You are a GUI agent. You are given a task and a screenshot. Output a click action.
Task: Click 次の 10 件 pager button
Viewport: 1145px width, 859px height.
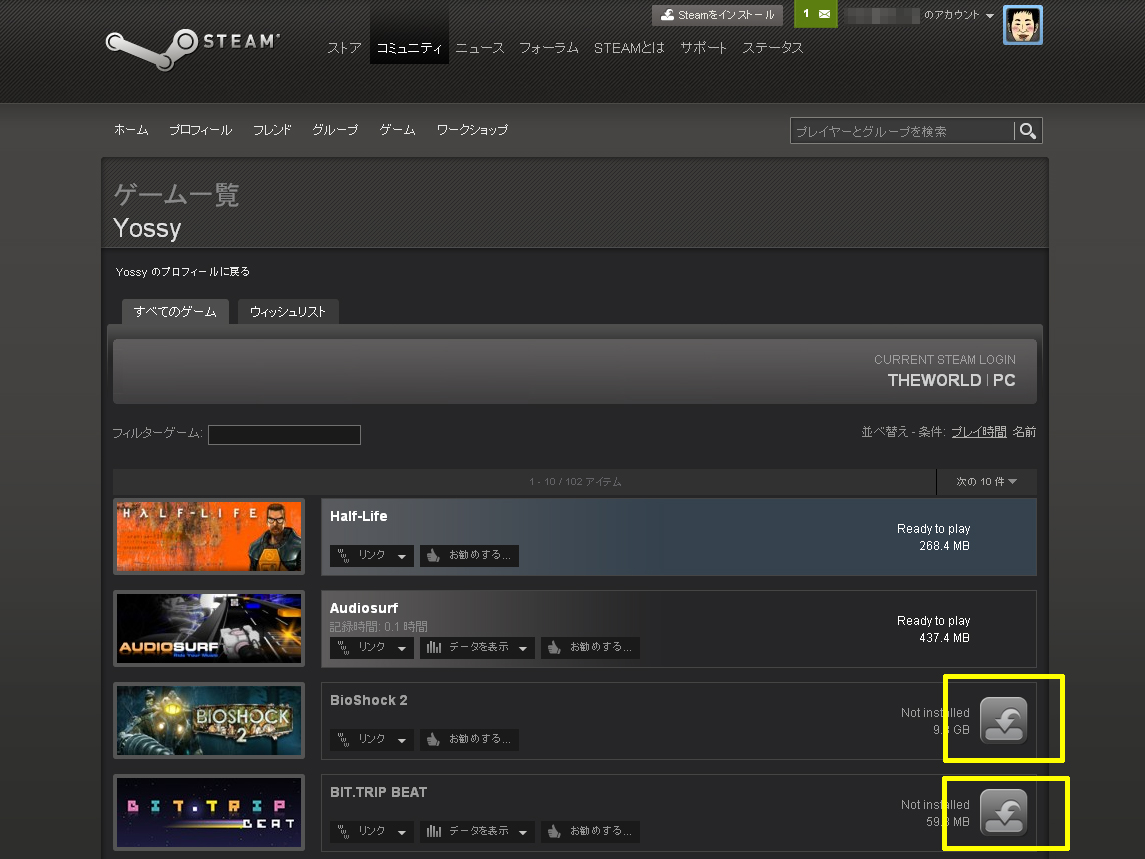pos(987,481)
